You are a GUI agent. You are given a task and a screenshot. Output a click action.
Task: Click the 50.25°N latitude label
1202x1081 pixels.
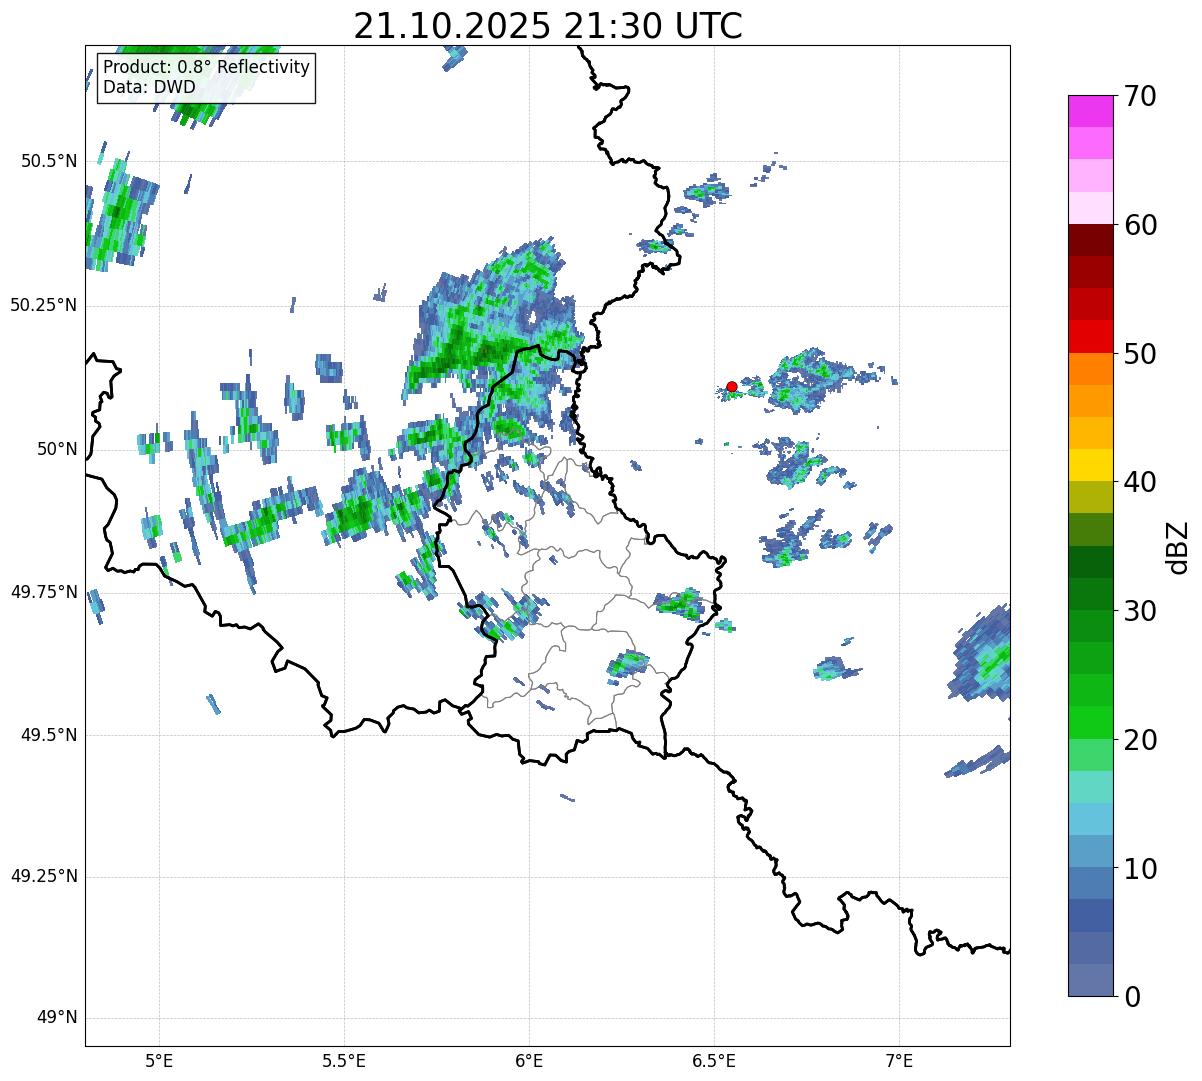pyautogui.click(x=44, y=305)
